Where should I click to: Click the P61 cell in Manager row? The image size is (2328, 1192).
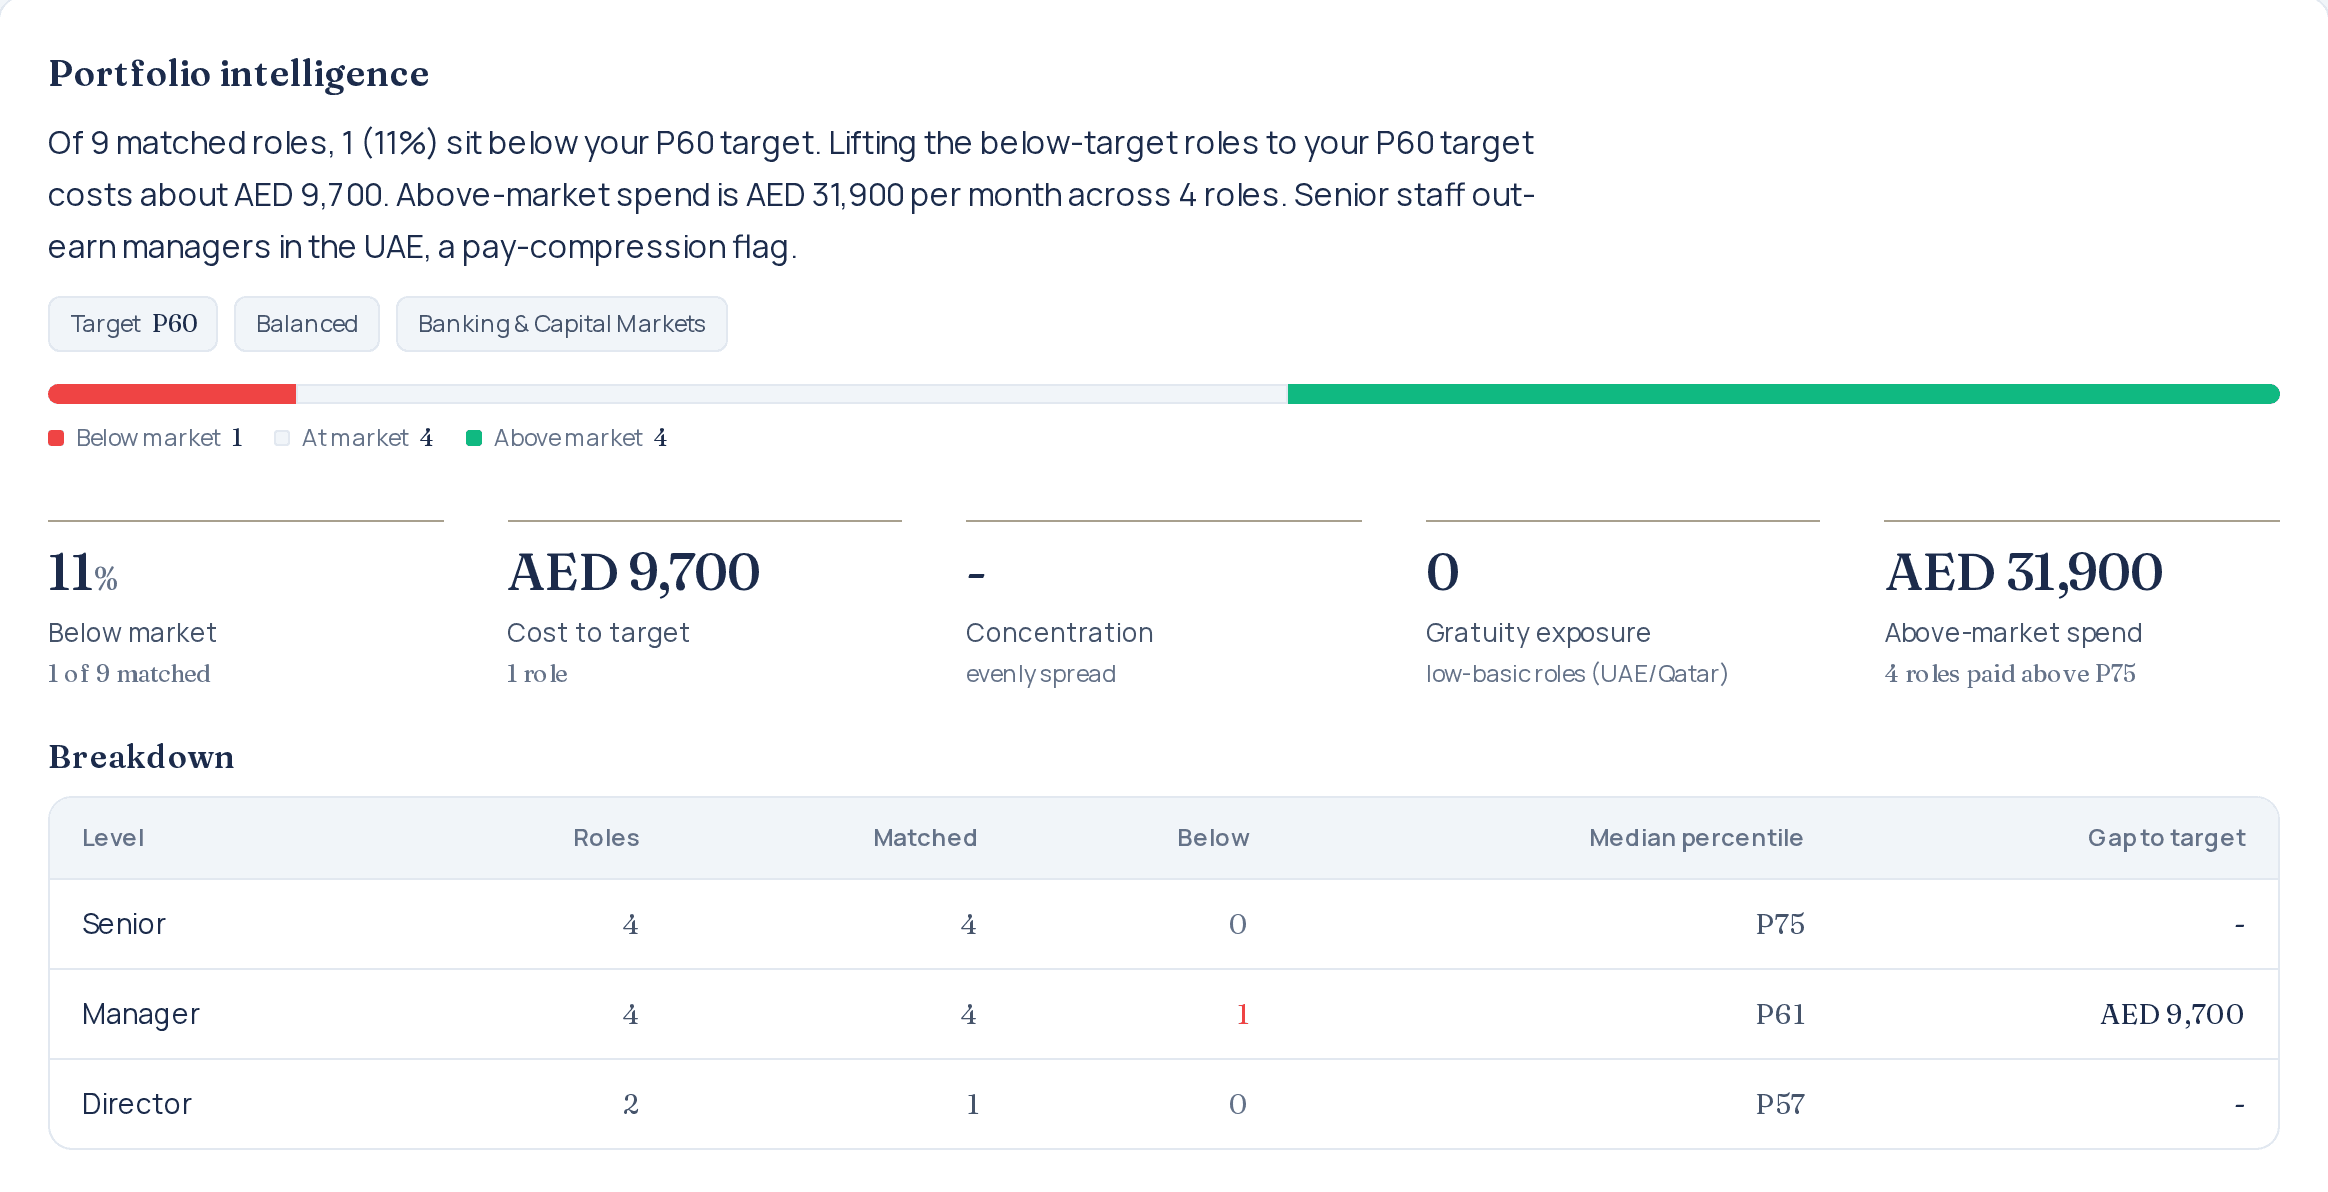point(1780,1014)
